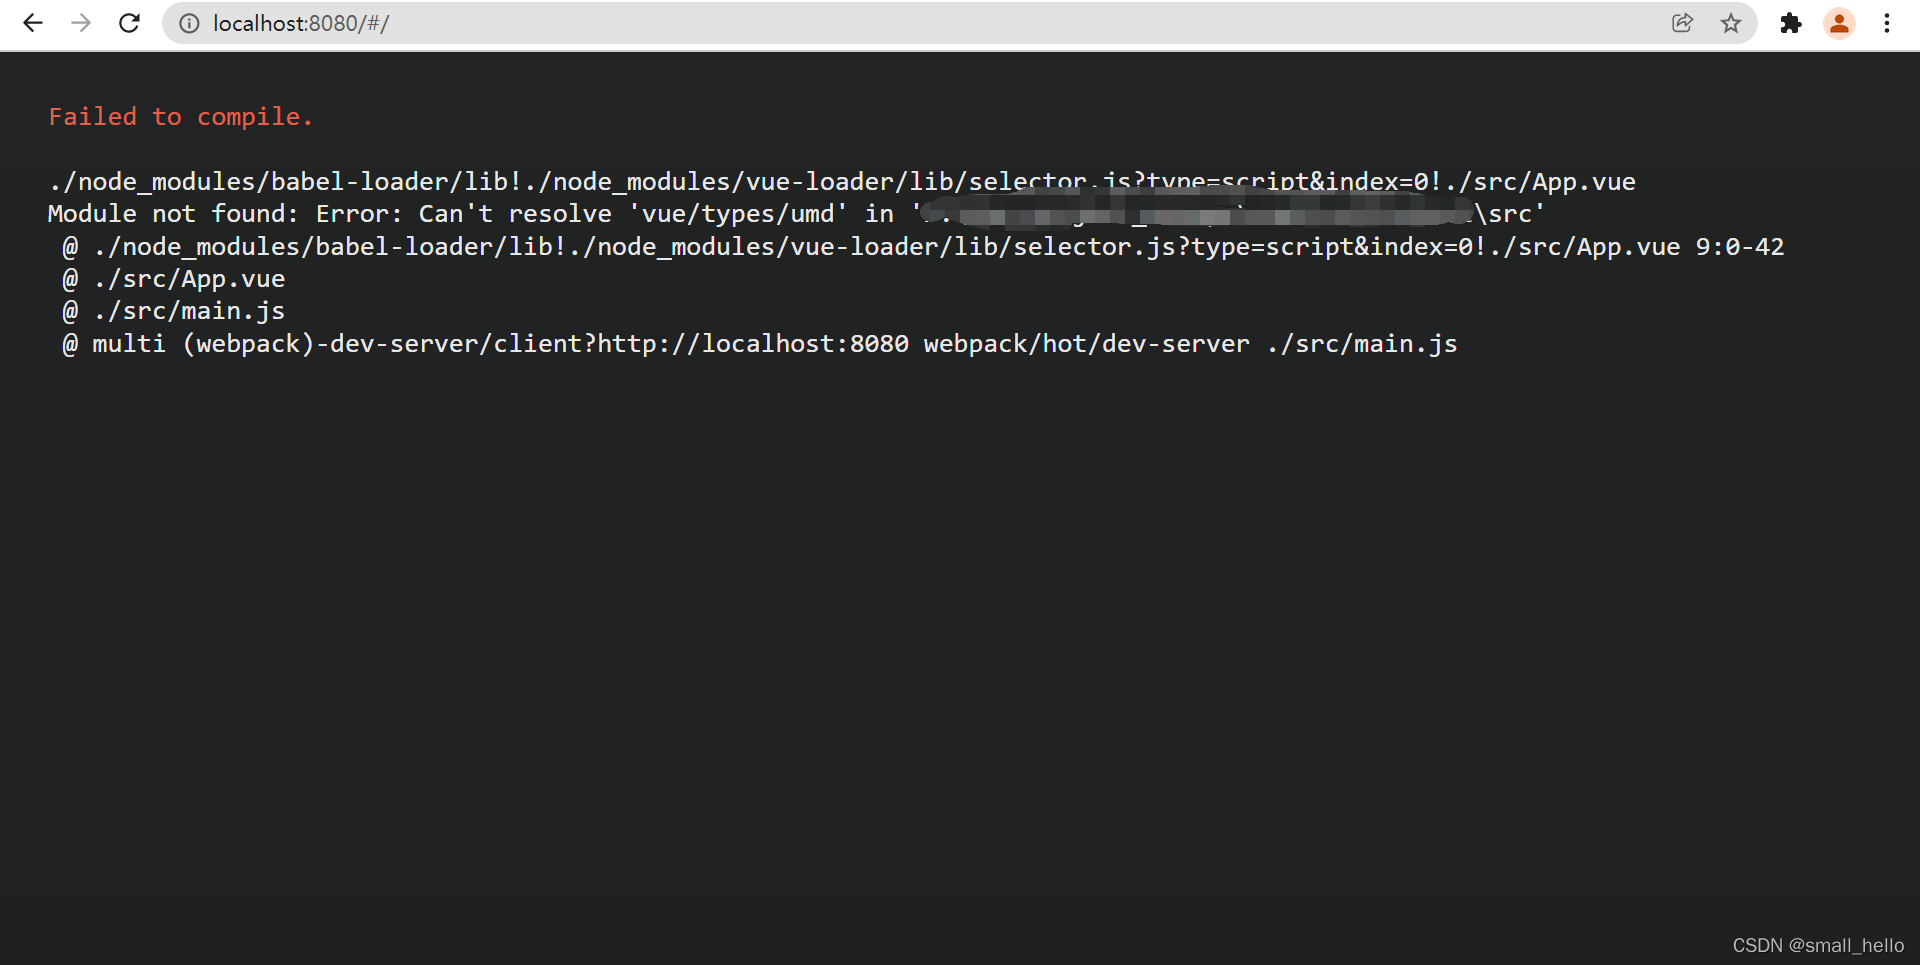The image size is (1920, 965).
Task: View site information for localhost
Action: pyautogui.click(x=189, y=23)
